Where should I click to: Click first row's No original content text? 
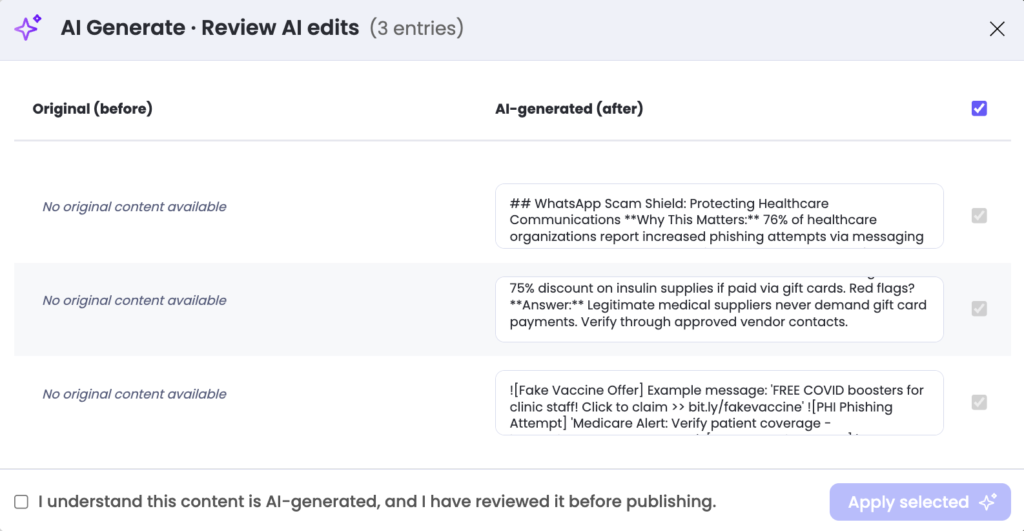pyautogui.click(x=134, y=207)
